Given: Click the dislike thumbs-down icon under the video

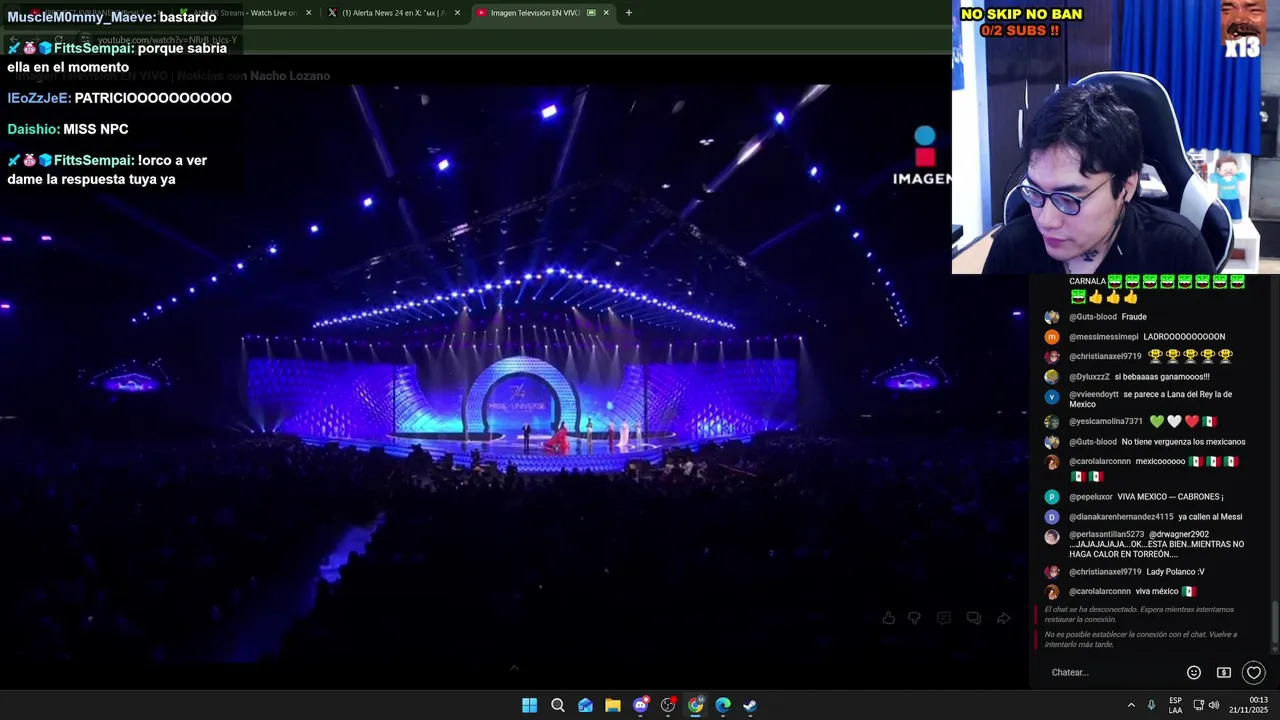Looking at the screenshot, I should (914, 618).
